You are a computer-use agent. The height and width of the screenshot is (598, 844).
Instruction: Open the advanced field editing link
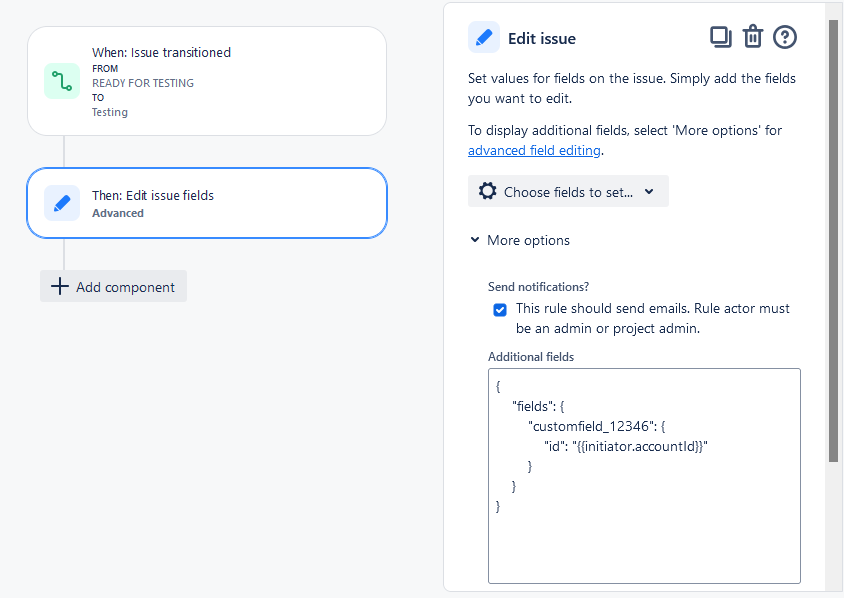coord(534,150)
